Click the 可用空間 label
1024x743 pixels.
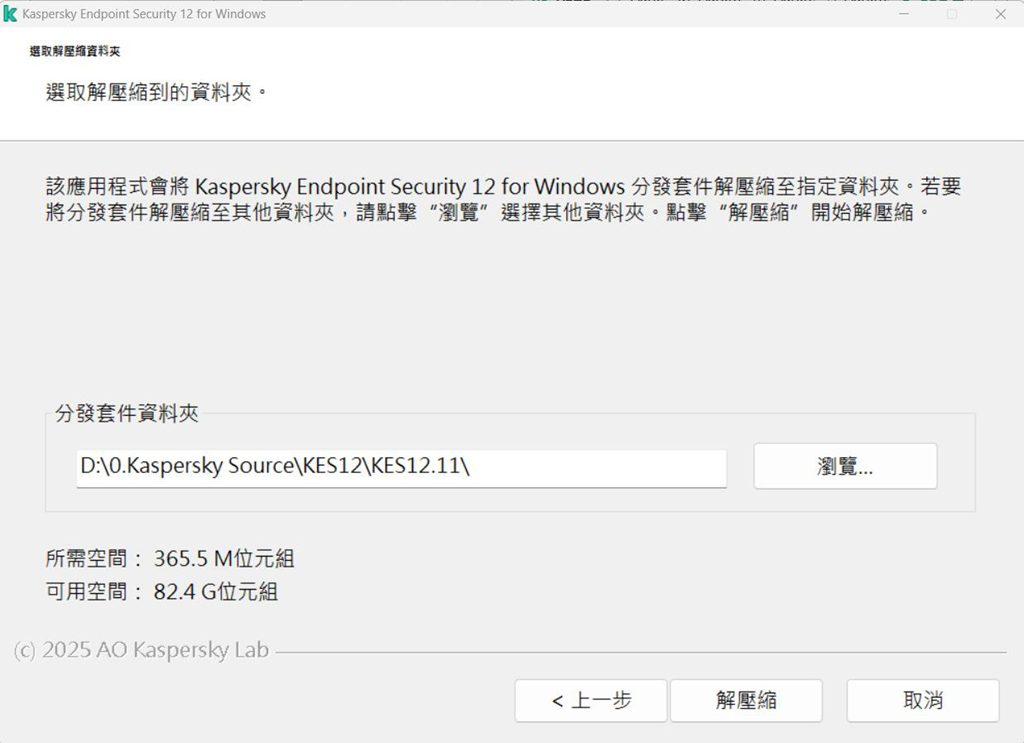click(x=94, y=592)
